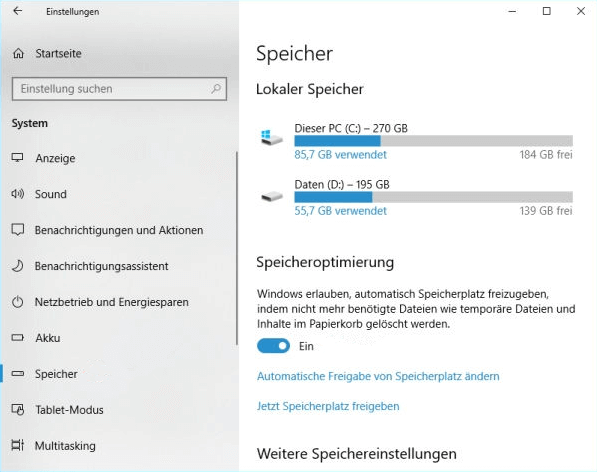Open Automatische Freigabe von Speicherplatz ändern
Image resolution: width=597 pixels, height=472 pixels.
tap(378, 376)
